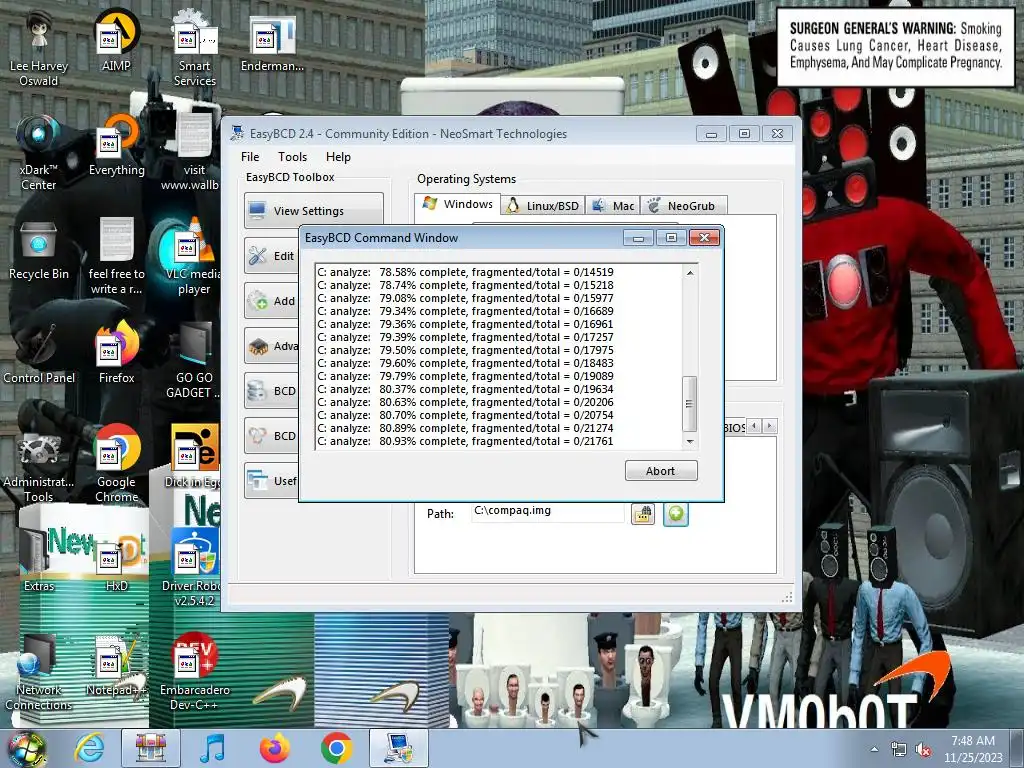1024x768 pixels.
Task: Click the View Settings toolbox button
Action: click(x=313, y=210)
